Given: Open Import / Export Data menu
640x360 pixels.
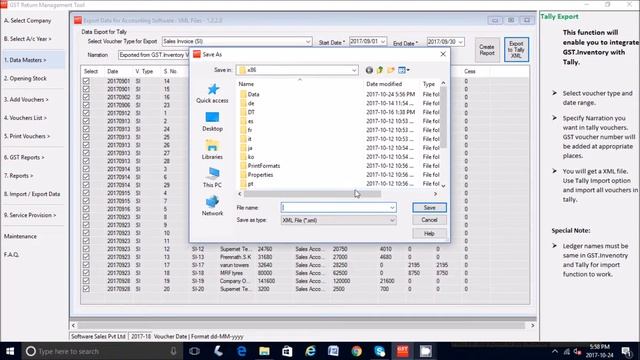Looking at the screenshot, I should click(32, 194).
